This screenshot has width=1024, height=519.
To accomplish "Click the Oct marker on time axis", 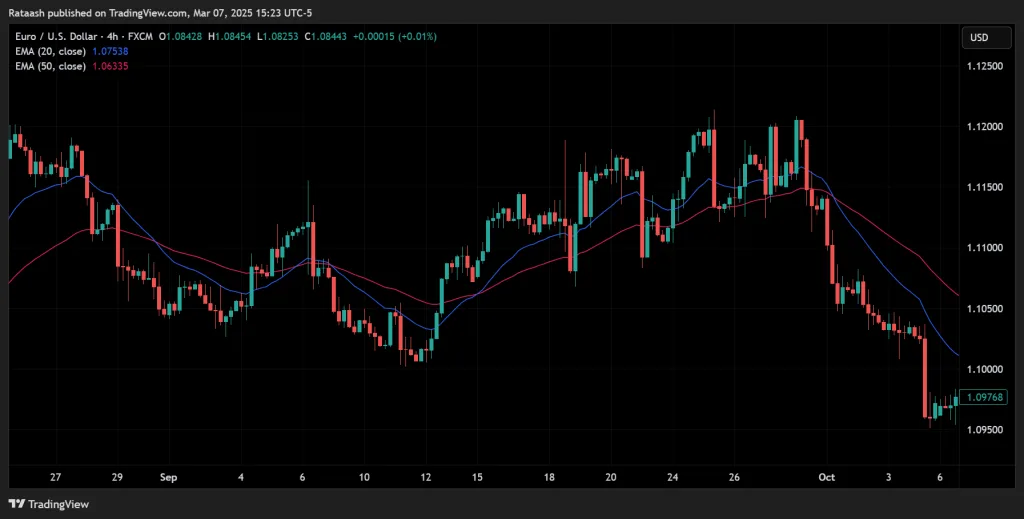I will (x=825, y=478).
